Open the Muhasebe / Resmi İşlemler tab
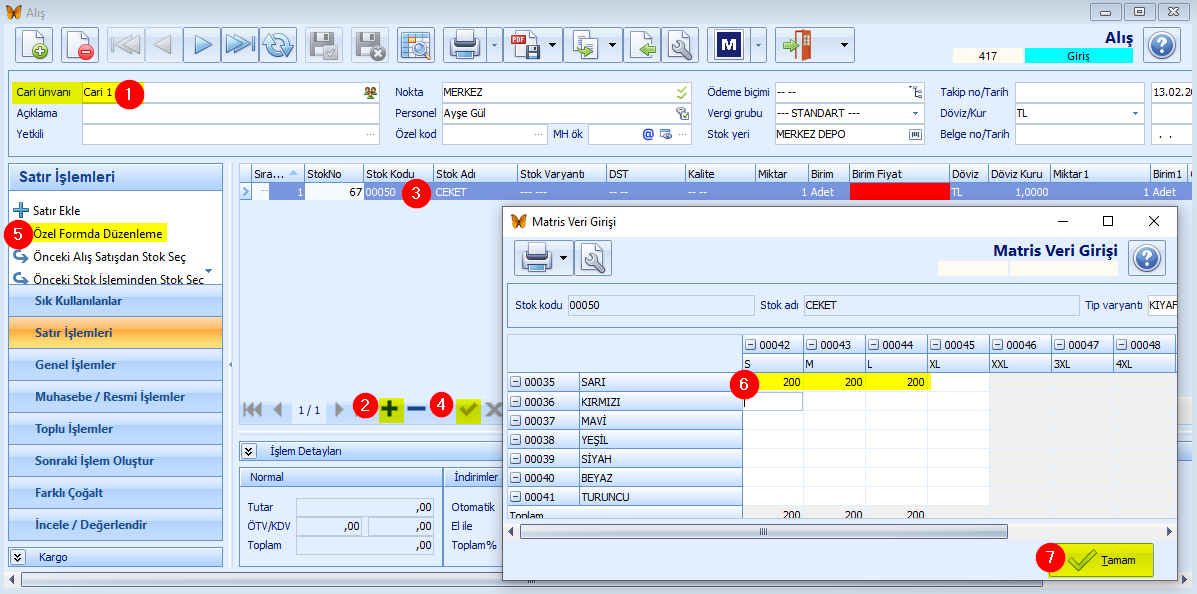The height and width of the screenshot is (594, 1197). coord(115,397)
